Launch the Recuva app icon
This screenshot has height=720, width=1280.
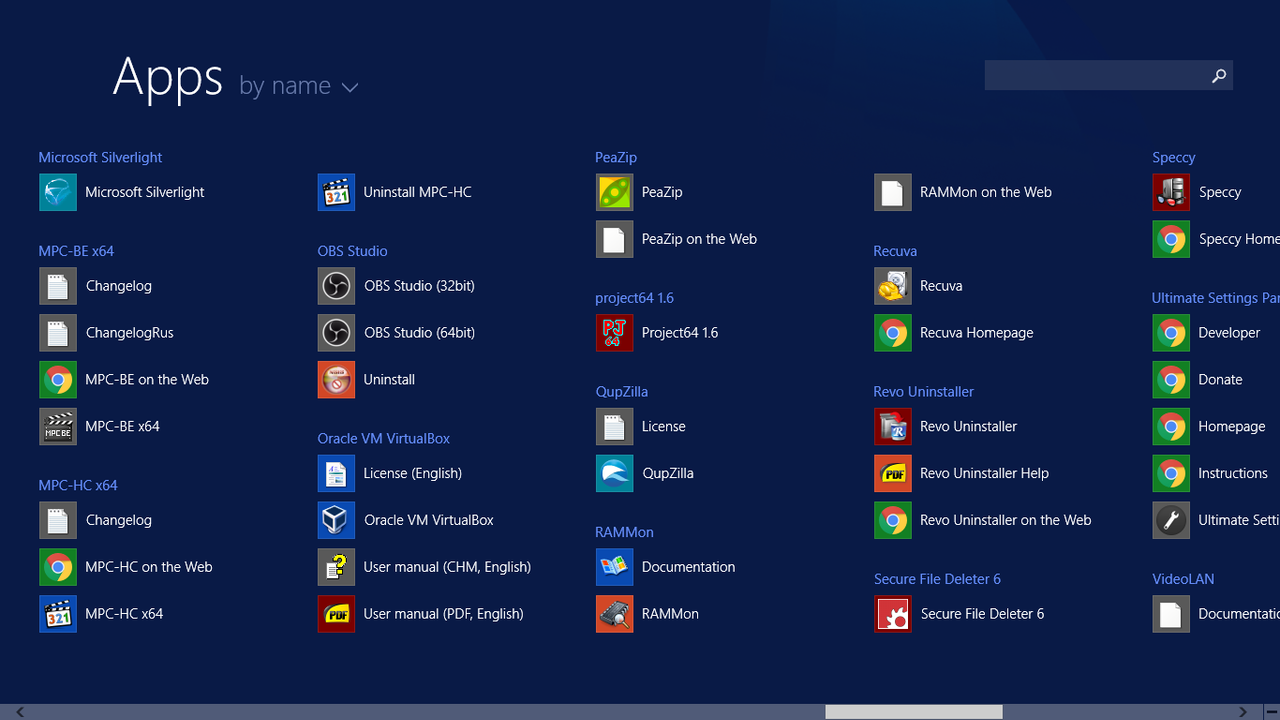point(892,285)
